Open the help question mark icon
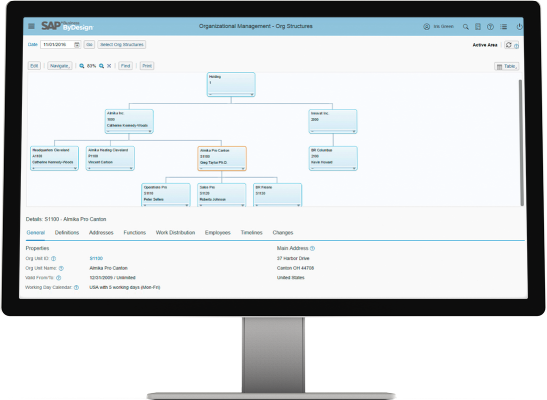Image resolution: width=547 pixels, height=400 pixels. [x=490, y=27]
